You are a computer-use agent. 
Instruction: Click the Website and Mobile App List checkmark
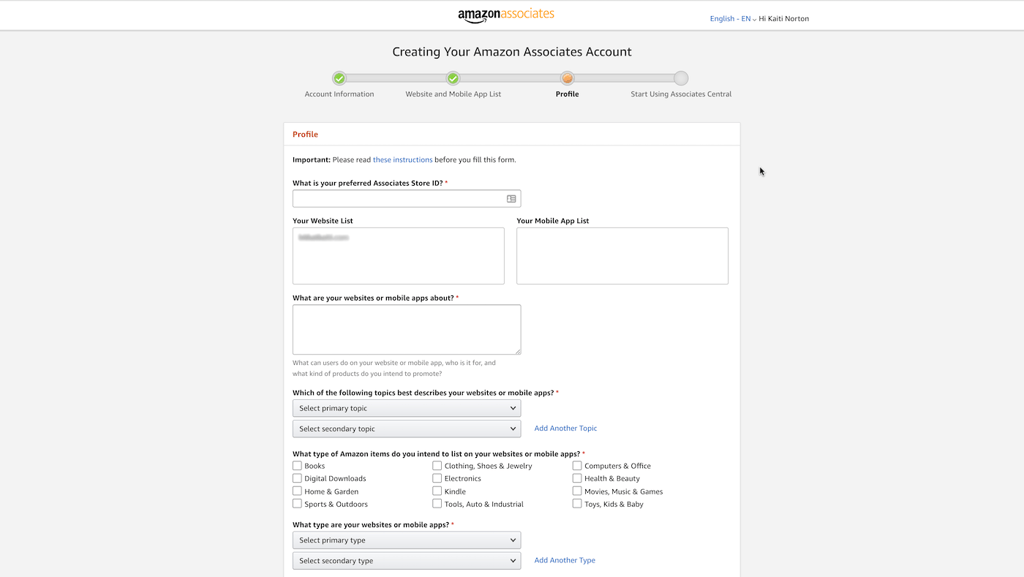click(x=453, y=78)
